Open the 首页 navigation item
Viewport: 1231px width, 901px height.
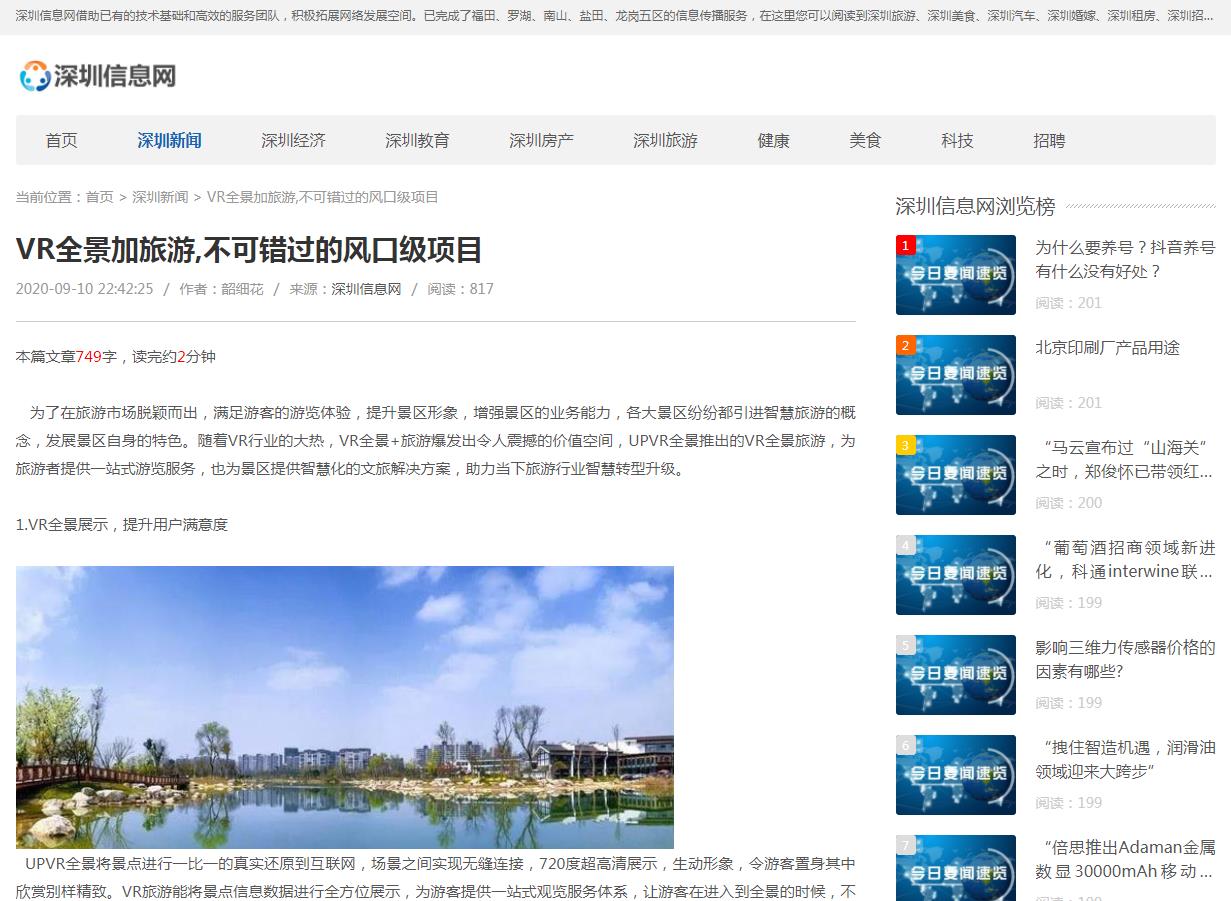(x=61, y=140)
